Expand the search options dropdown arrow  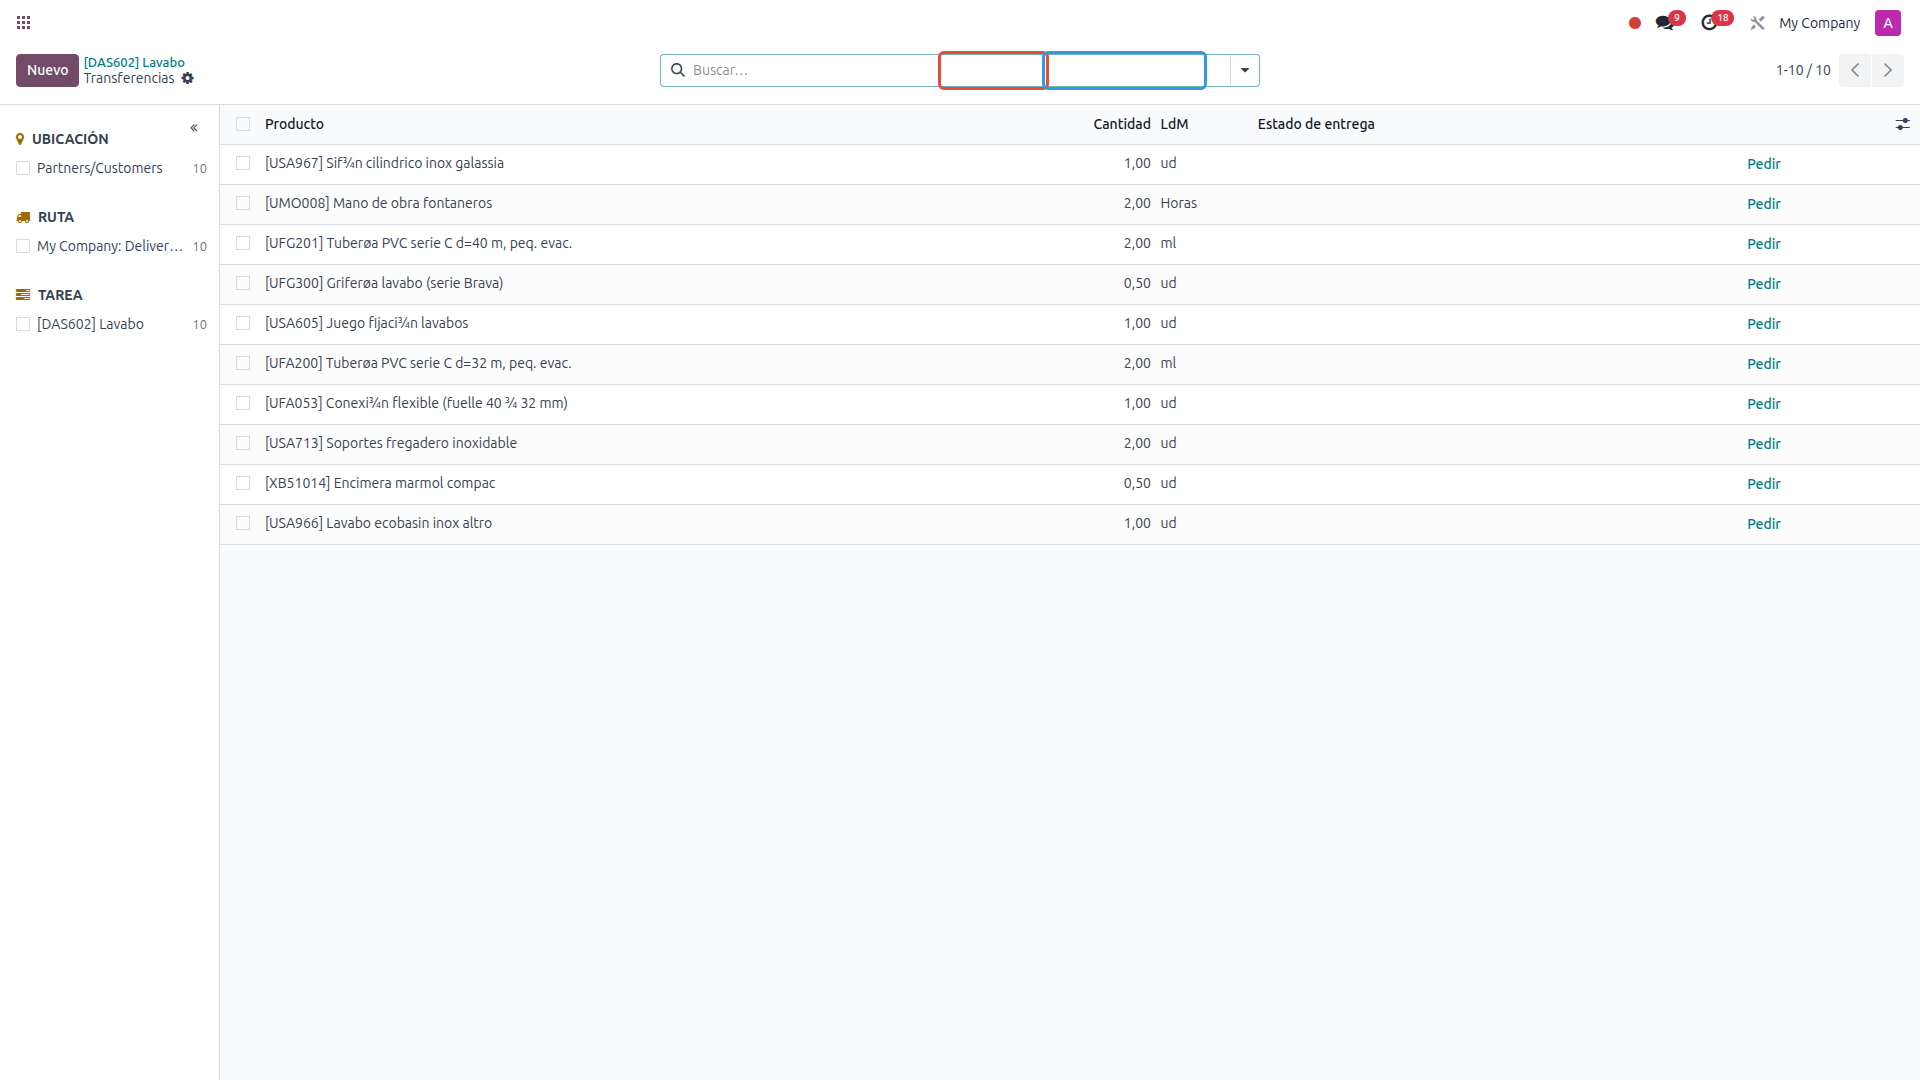coord(1245,71)
